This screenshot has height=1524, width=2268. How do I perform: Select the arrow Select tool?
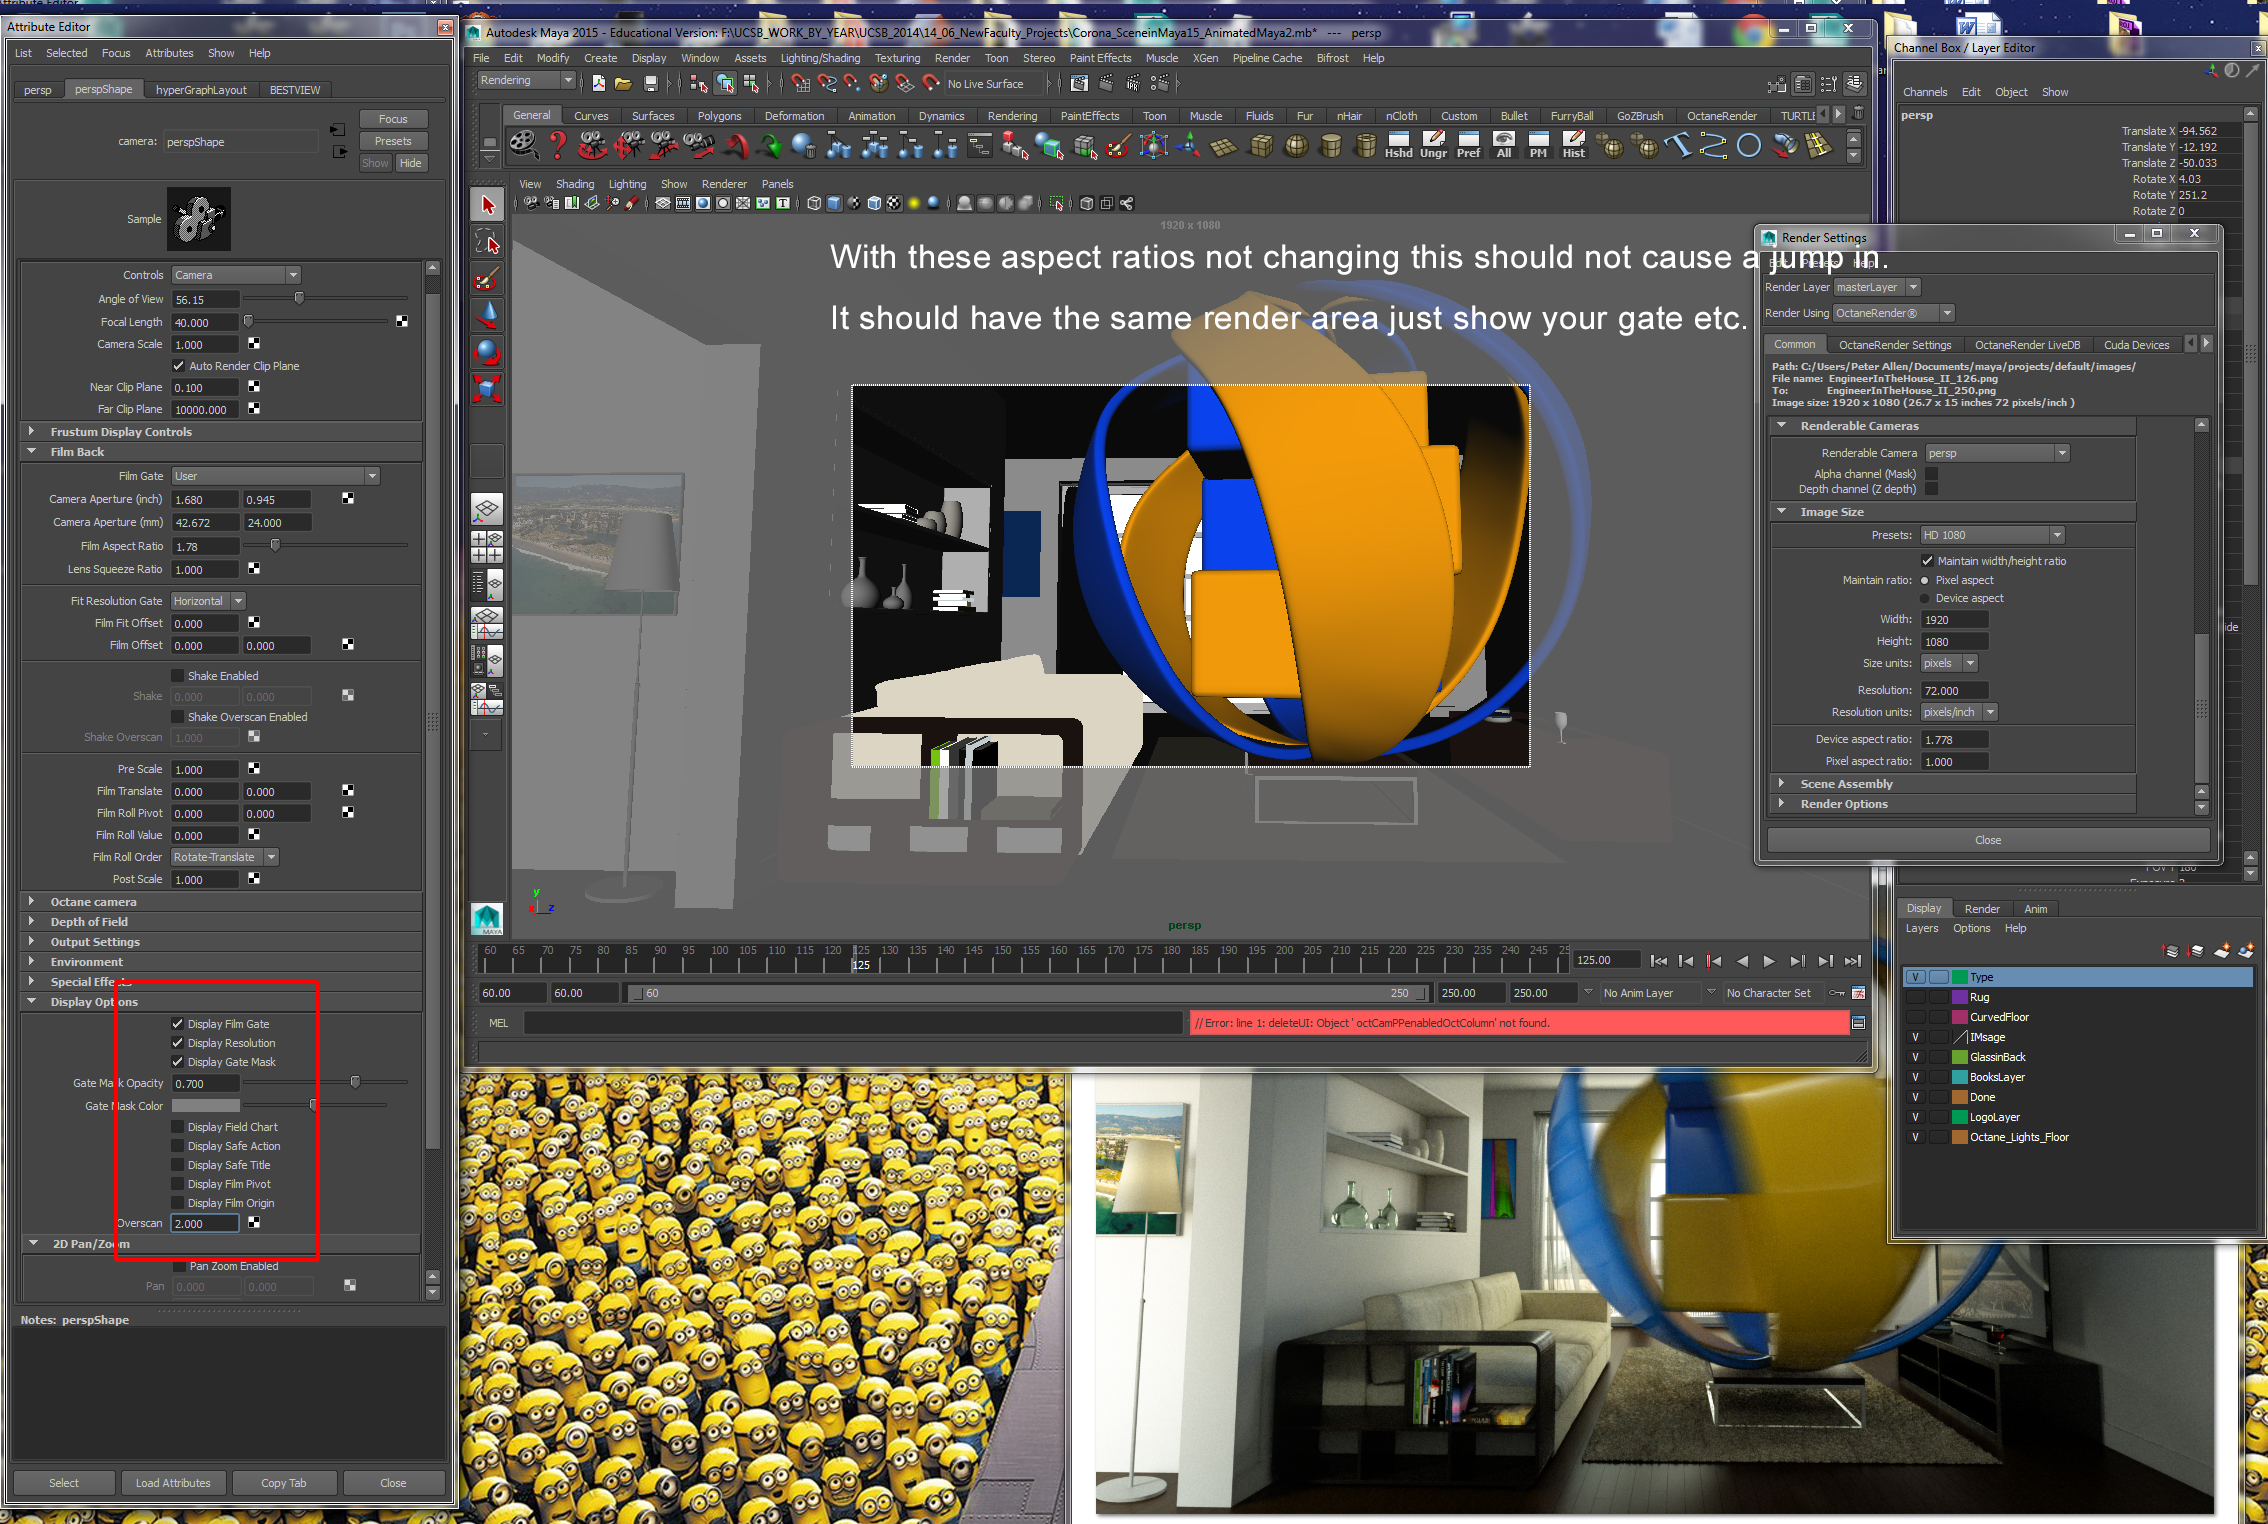click(x=487, y=205)
